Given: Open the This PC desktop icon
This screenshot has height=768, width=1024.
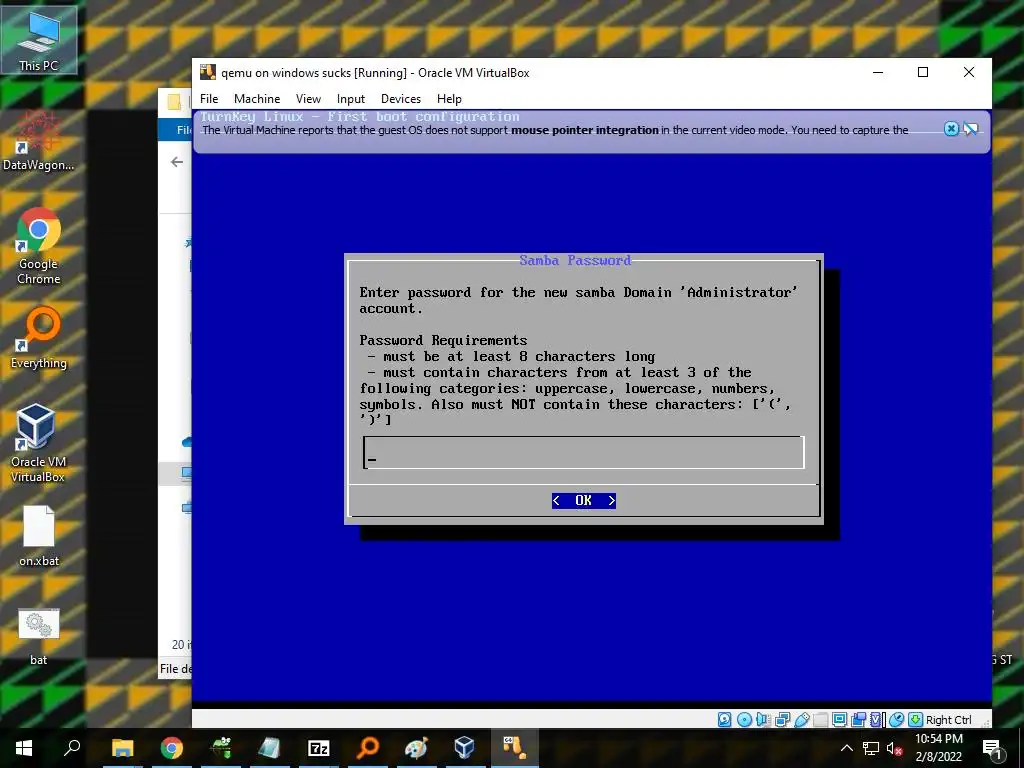Looking at the screenshot, I should [x=39, y=40].
